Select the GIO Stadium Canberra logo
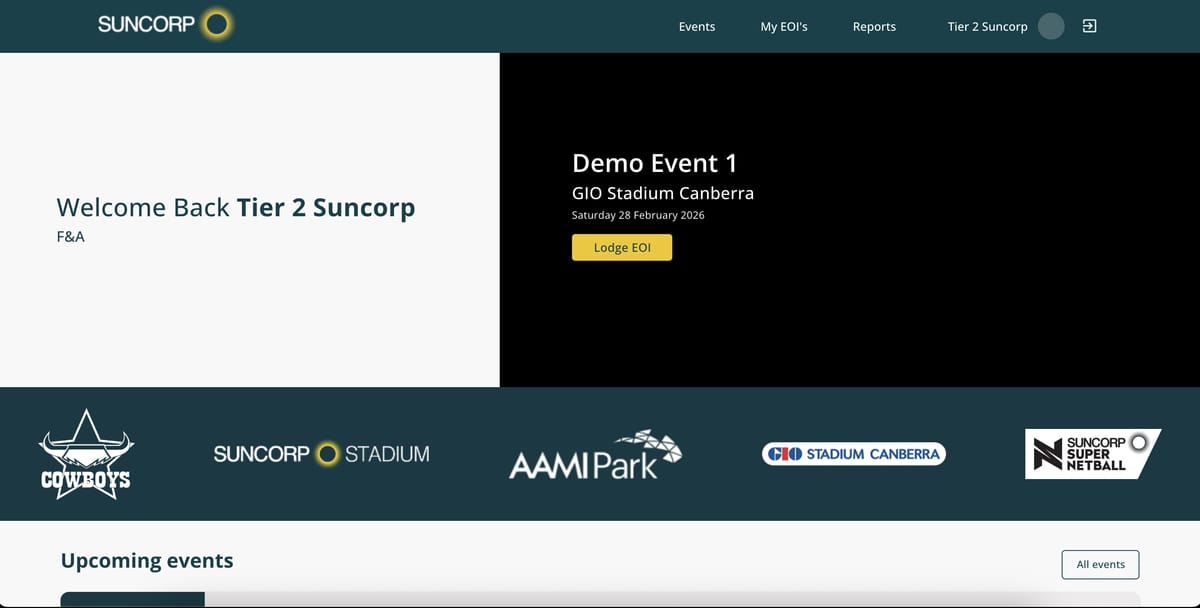Image resolution: width=1200 pixels, height=608 pixels. tap(854, 454)
